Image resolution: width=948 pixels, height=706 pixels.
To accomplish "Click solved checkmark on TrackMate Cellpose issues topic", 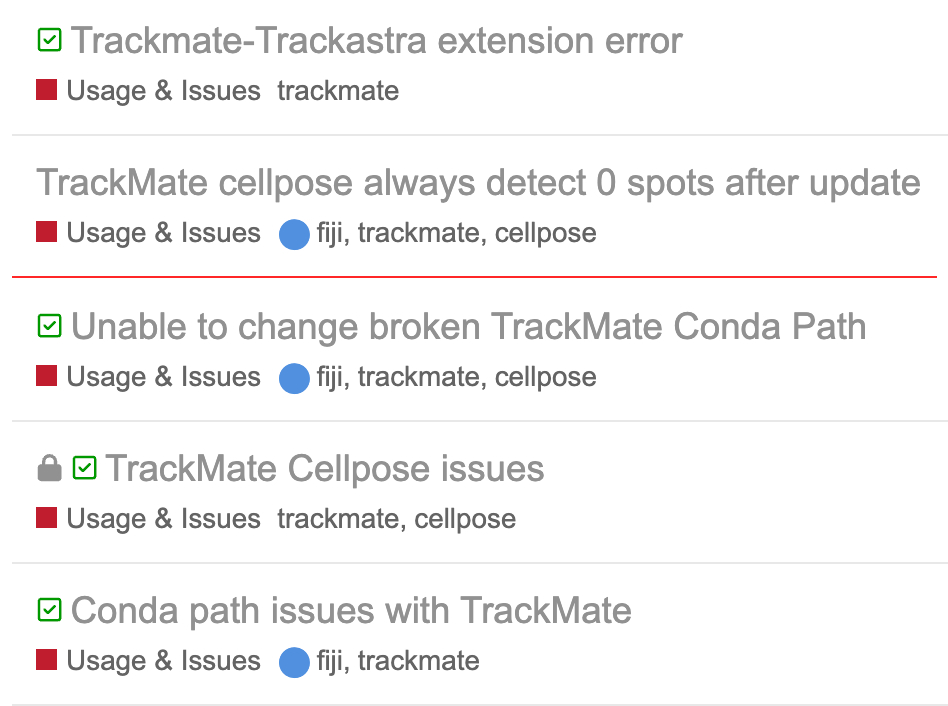I will [x=85, y=468].
